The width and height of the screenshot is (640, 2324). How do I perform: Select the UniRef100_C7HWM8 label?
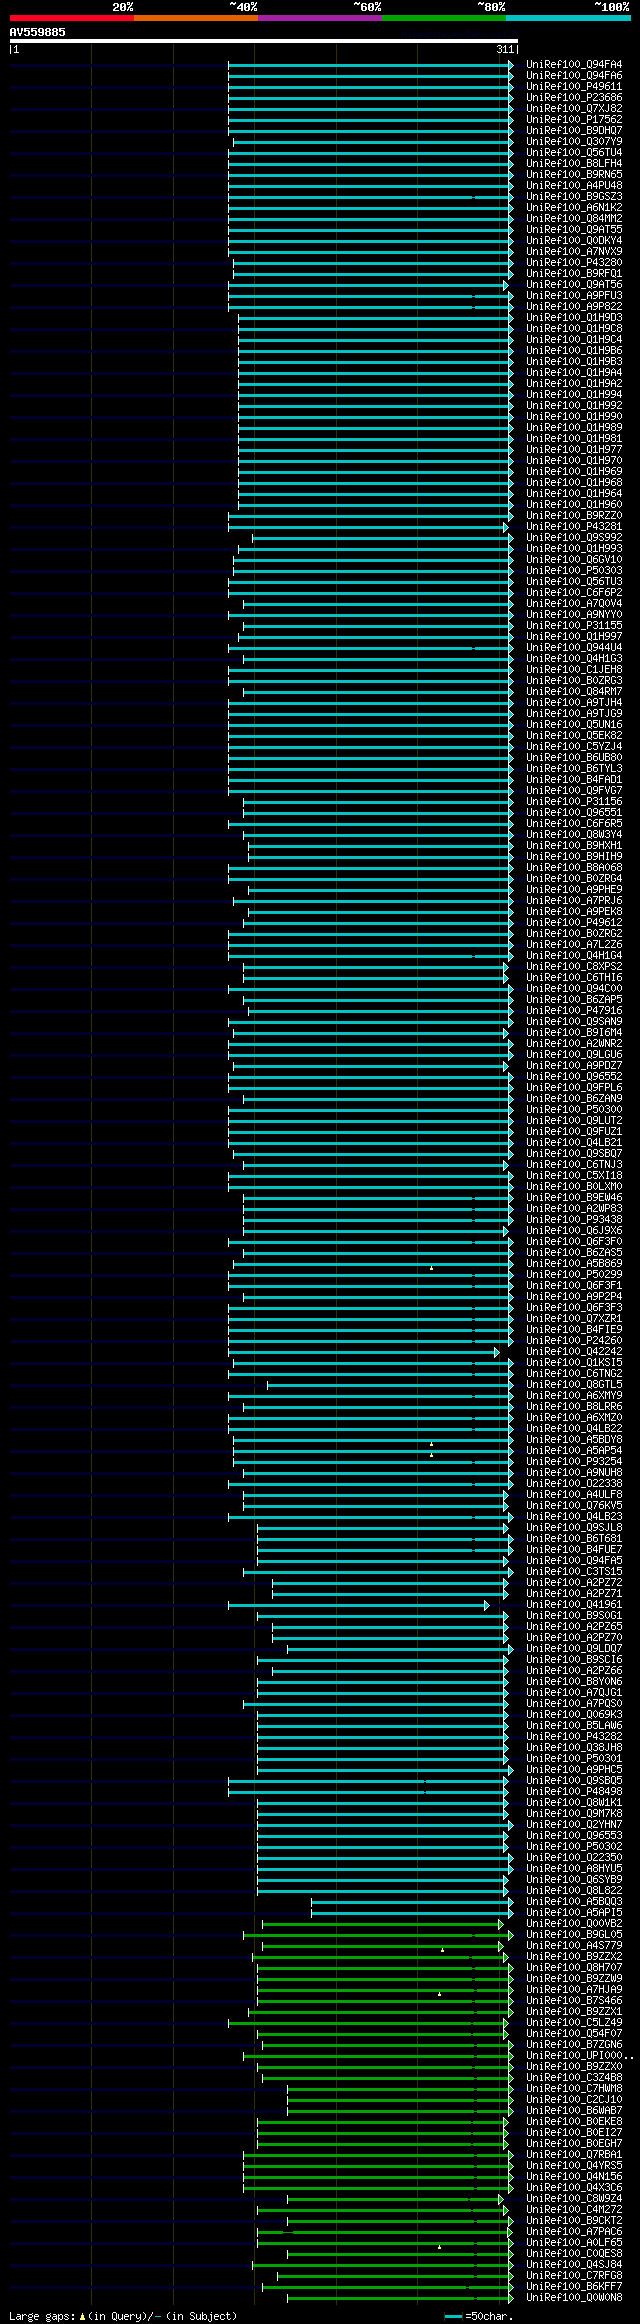pyautogui.click(x=574, y=2089)
